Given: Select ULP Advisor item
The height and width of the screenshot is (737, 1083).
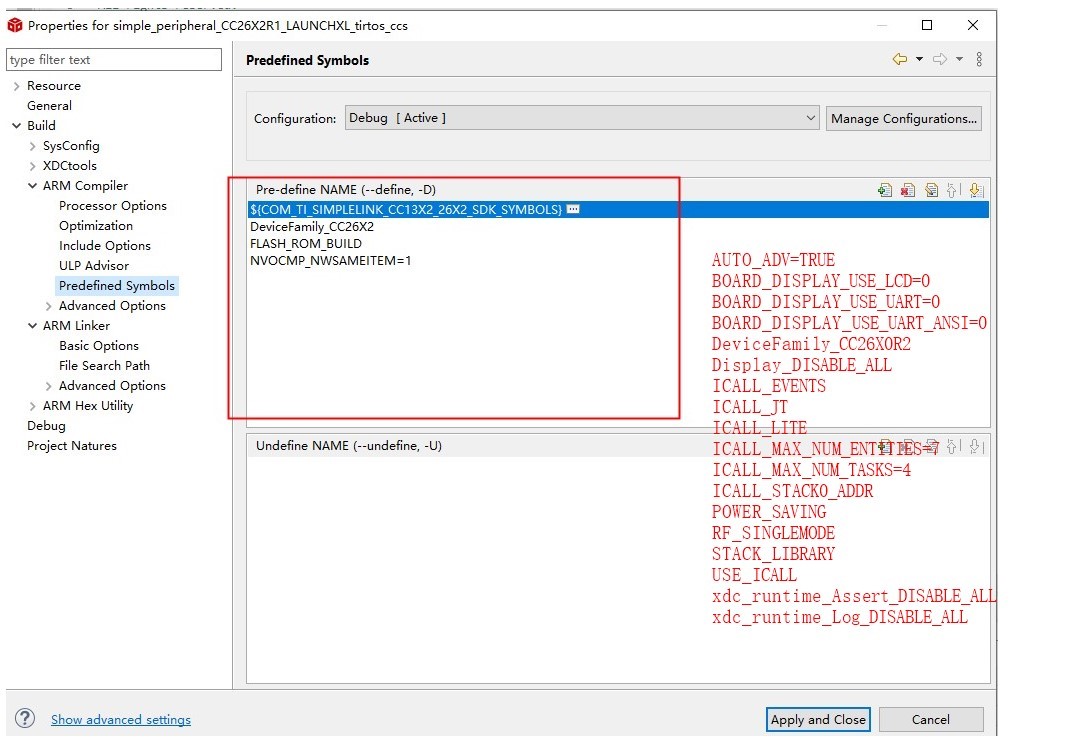Looking at the screenshot, I should (93, 266).
